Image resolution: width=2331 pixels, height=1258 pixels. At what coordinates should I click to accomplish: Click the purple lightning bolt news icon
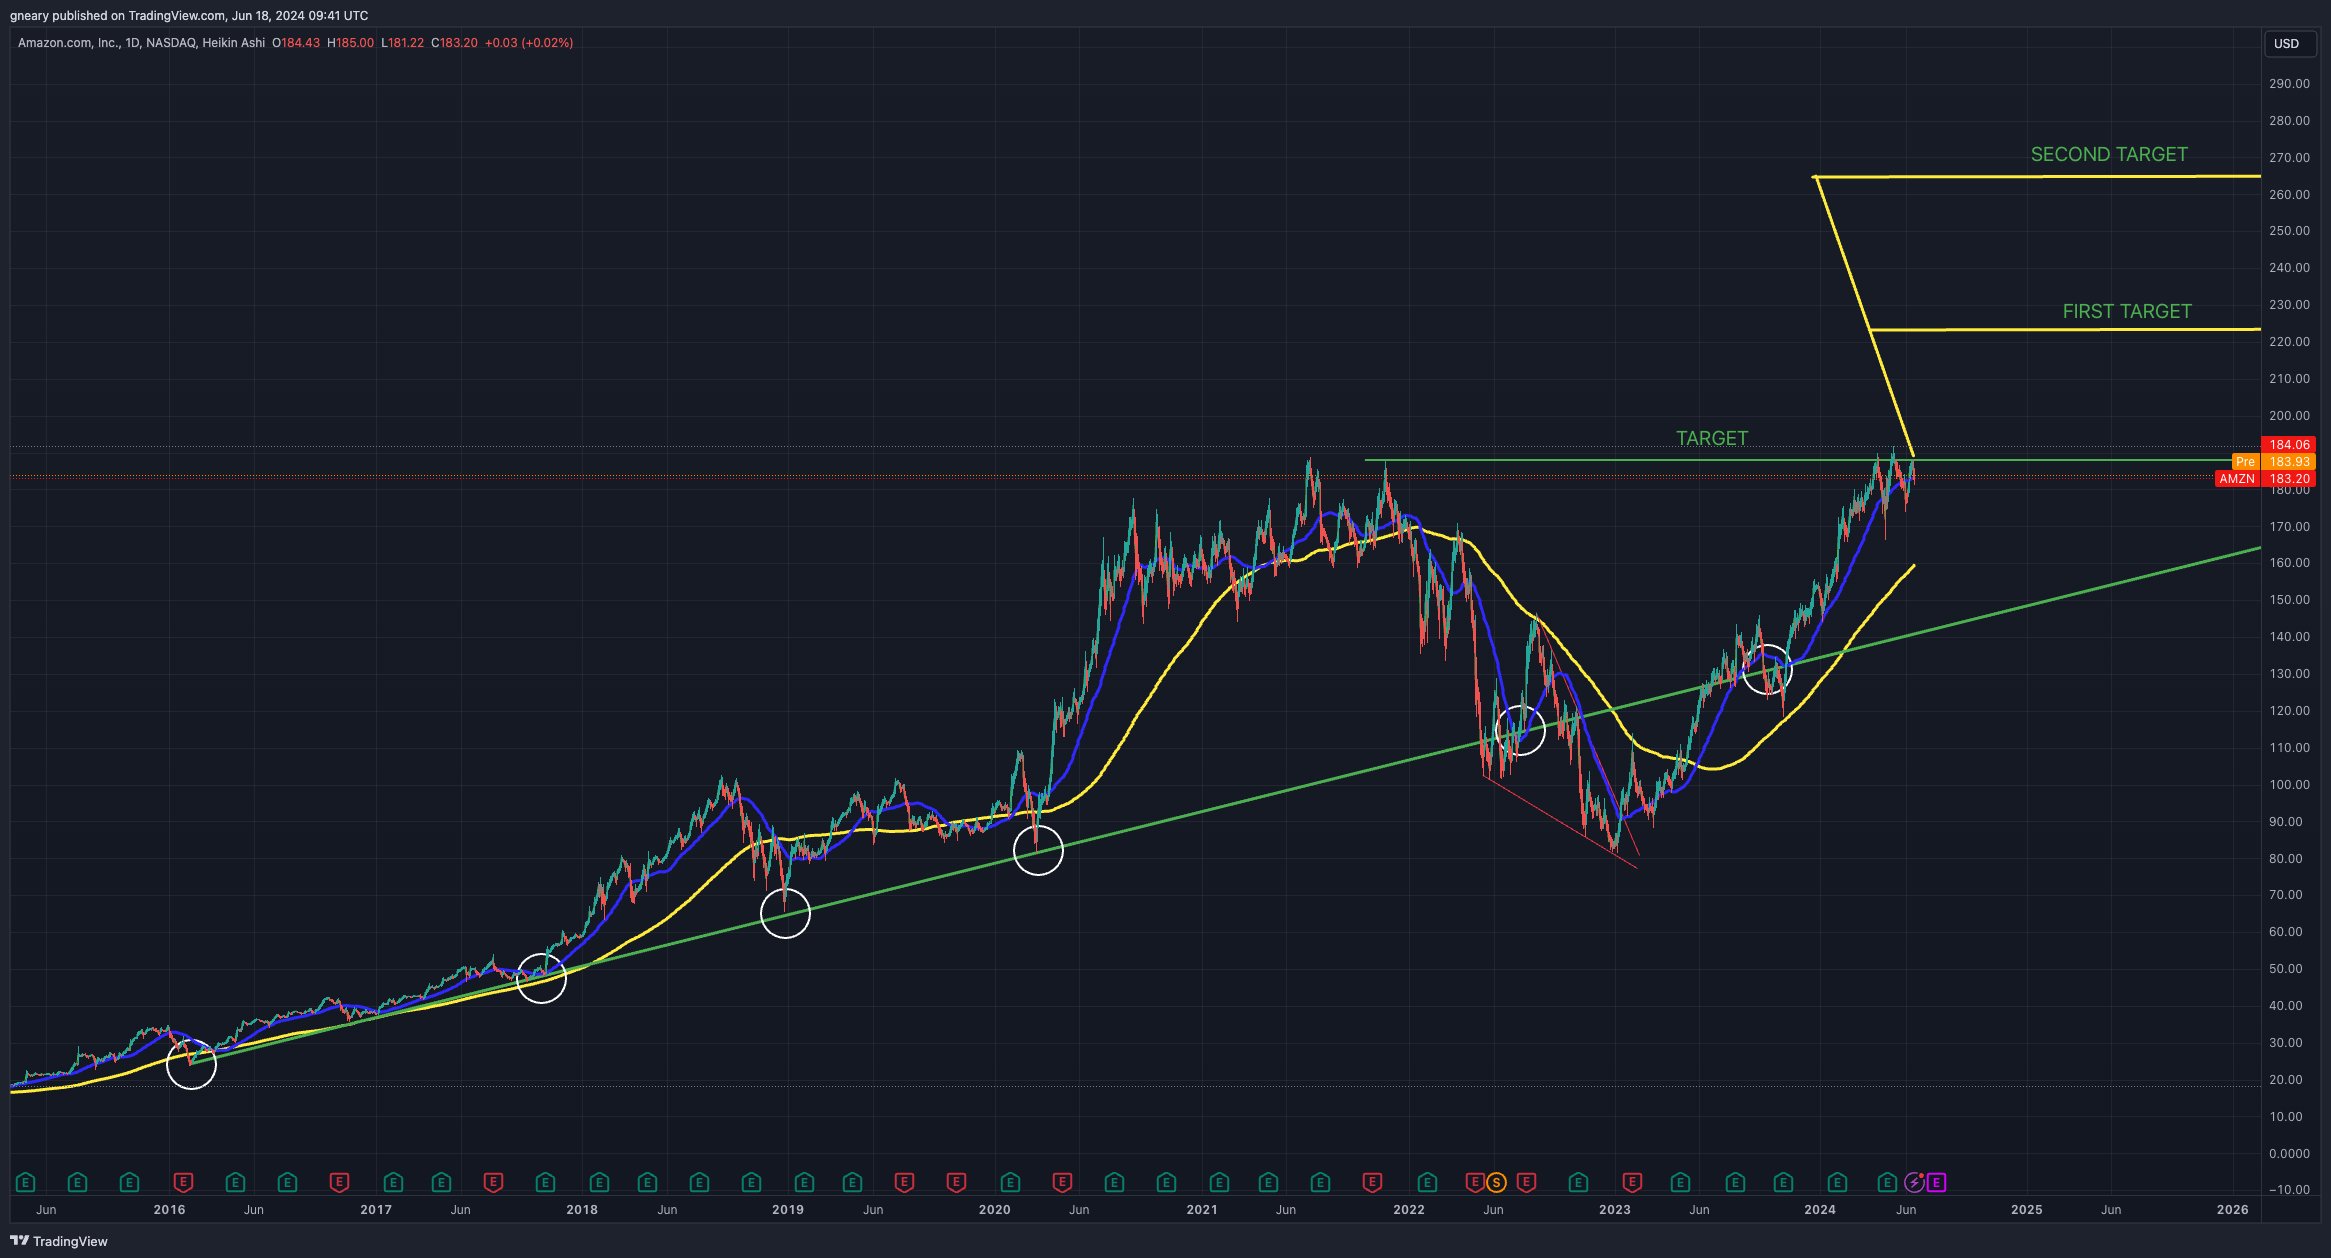[x=1913, y=1183]
